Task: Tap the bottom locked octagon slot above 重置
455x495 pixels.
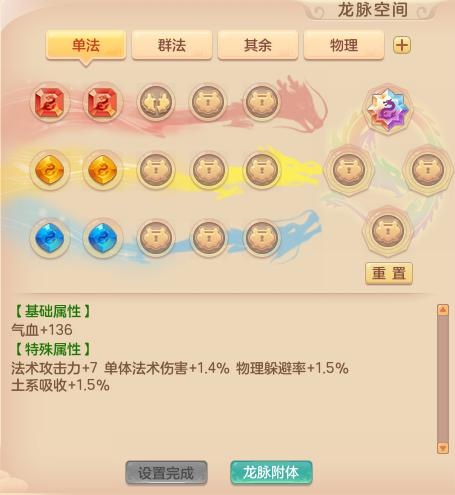Action: pyautogui.click(x=388, y=231)
